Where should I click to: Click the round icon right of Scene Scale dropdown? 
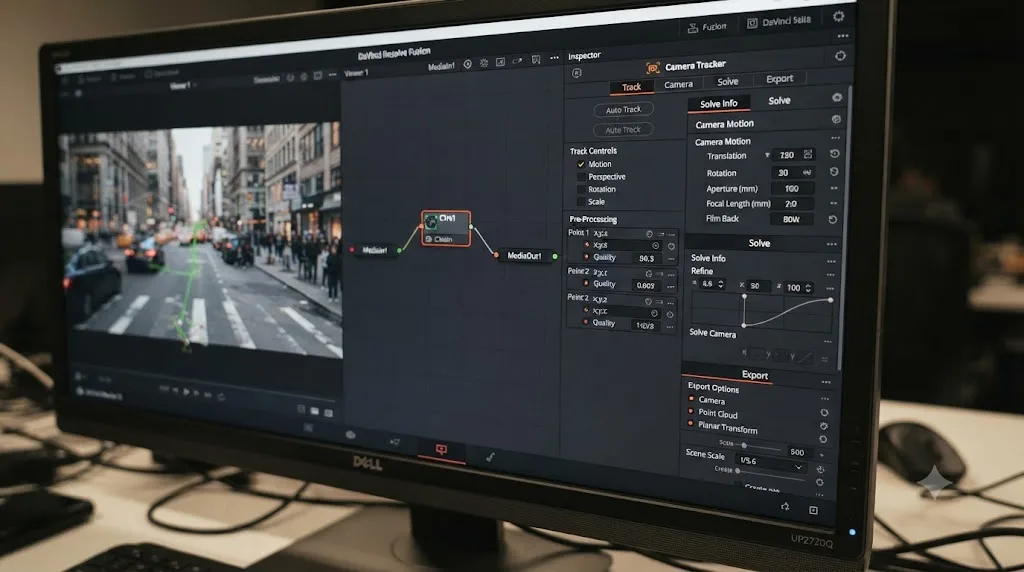(820, 469)
